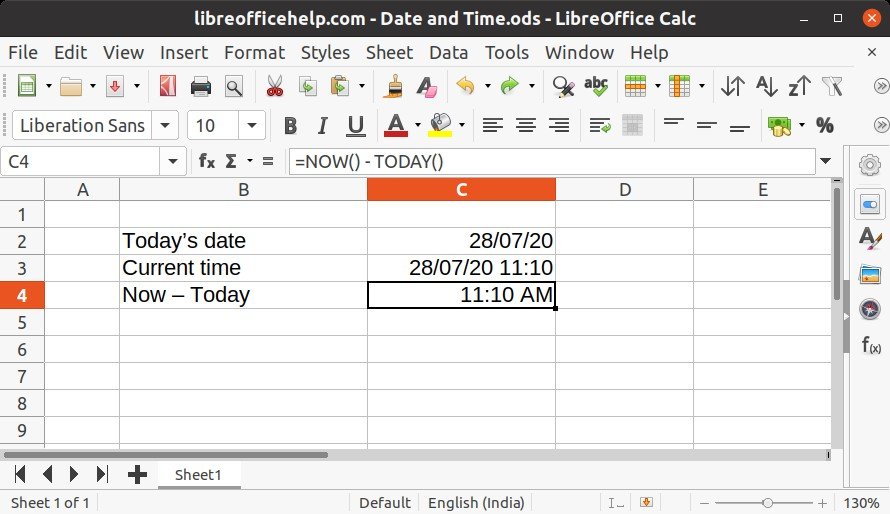Open the Data menu

[x=448, y=53]
